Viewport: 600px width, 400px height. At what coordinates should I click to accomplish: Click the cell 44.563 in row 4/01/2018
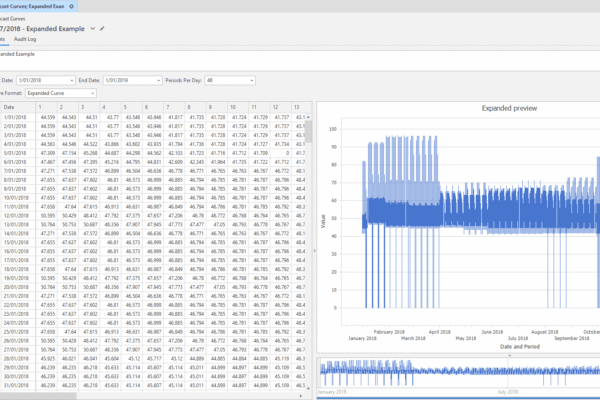tap(48, 144)
